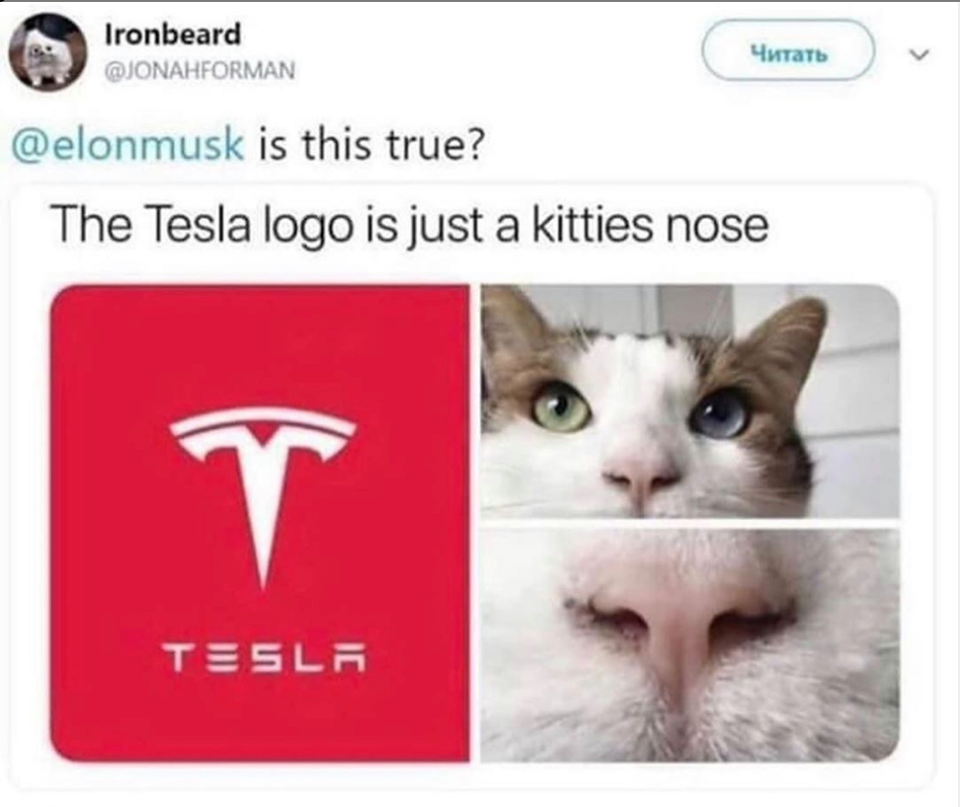960x807 pixels.
Task: Open the red Tesla logo image
Action: coord(260,523)
